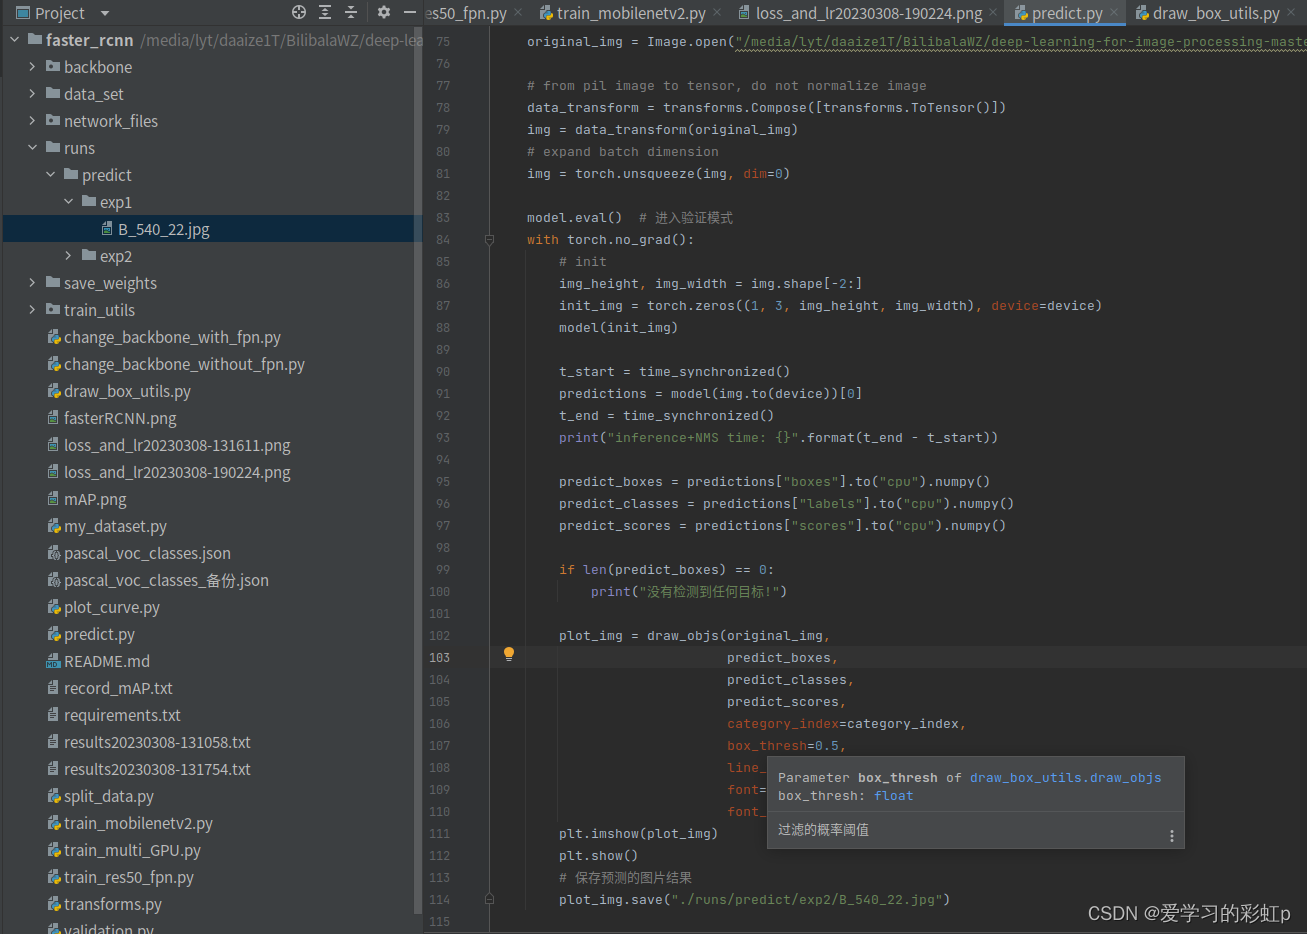
Task: Click the float type link in tooltip
Action: point(893,795)
